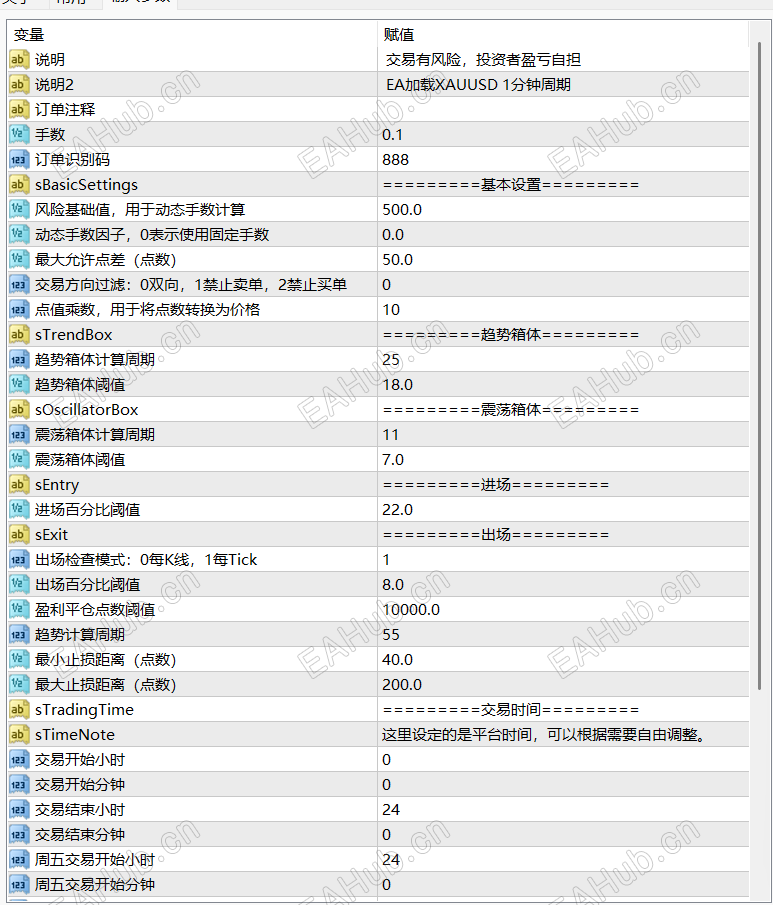
Task: Click the icon beside 风险基础值 row
Action: pyautogui.click(x=18, y=210)
